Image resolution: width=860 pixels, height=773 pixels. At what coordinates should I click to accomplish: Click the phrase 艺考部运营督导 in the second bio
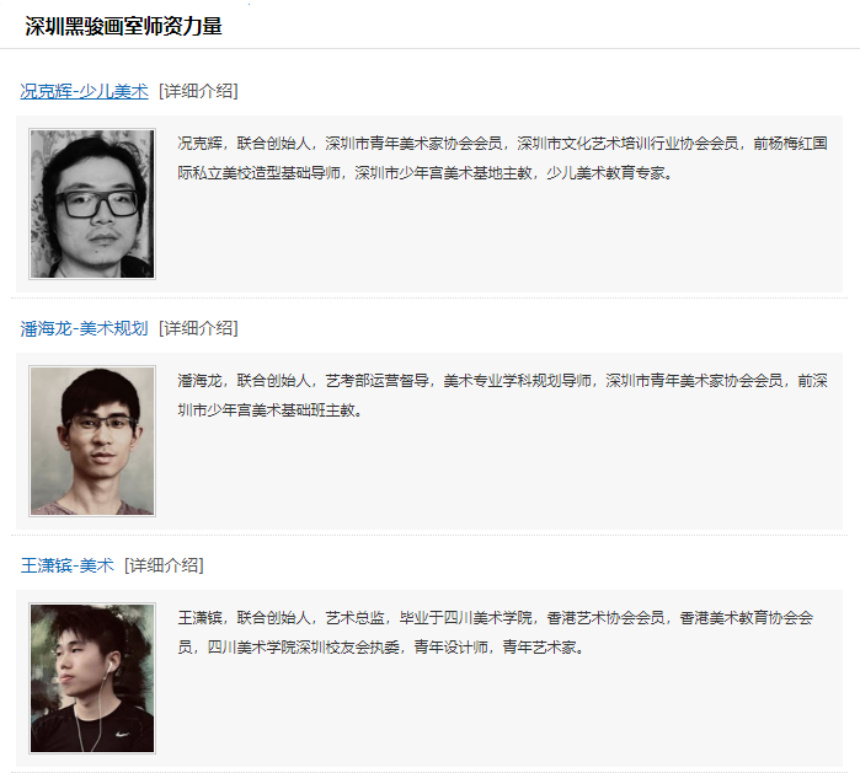(x=377, y=381)
